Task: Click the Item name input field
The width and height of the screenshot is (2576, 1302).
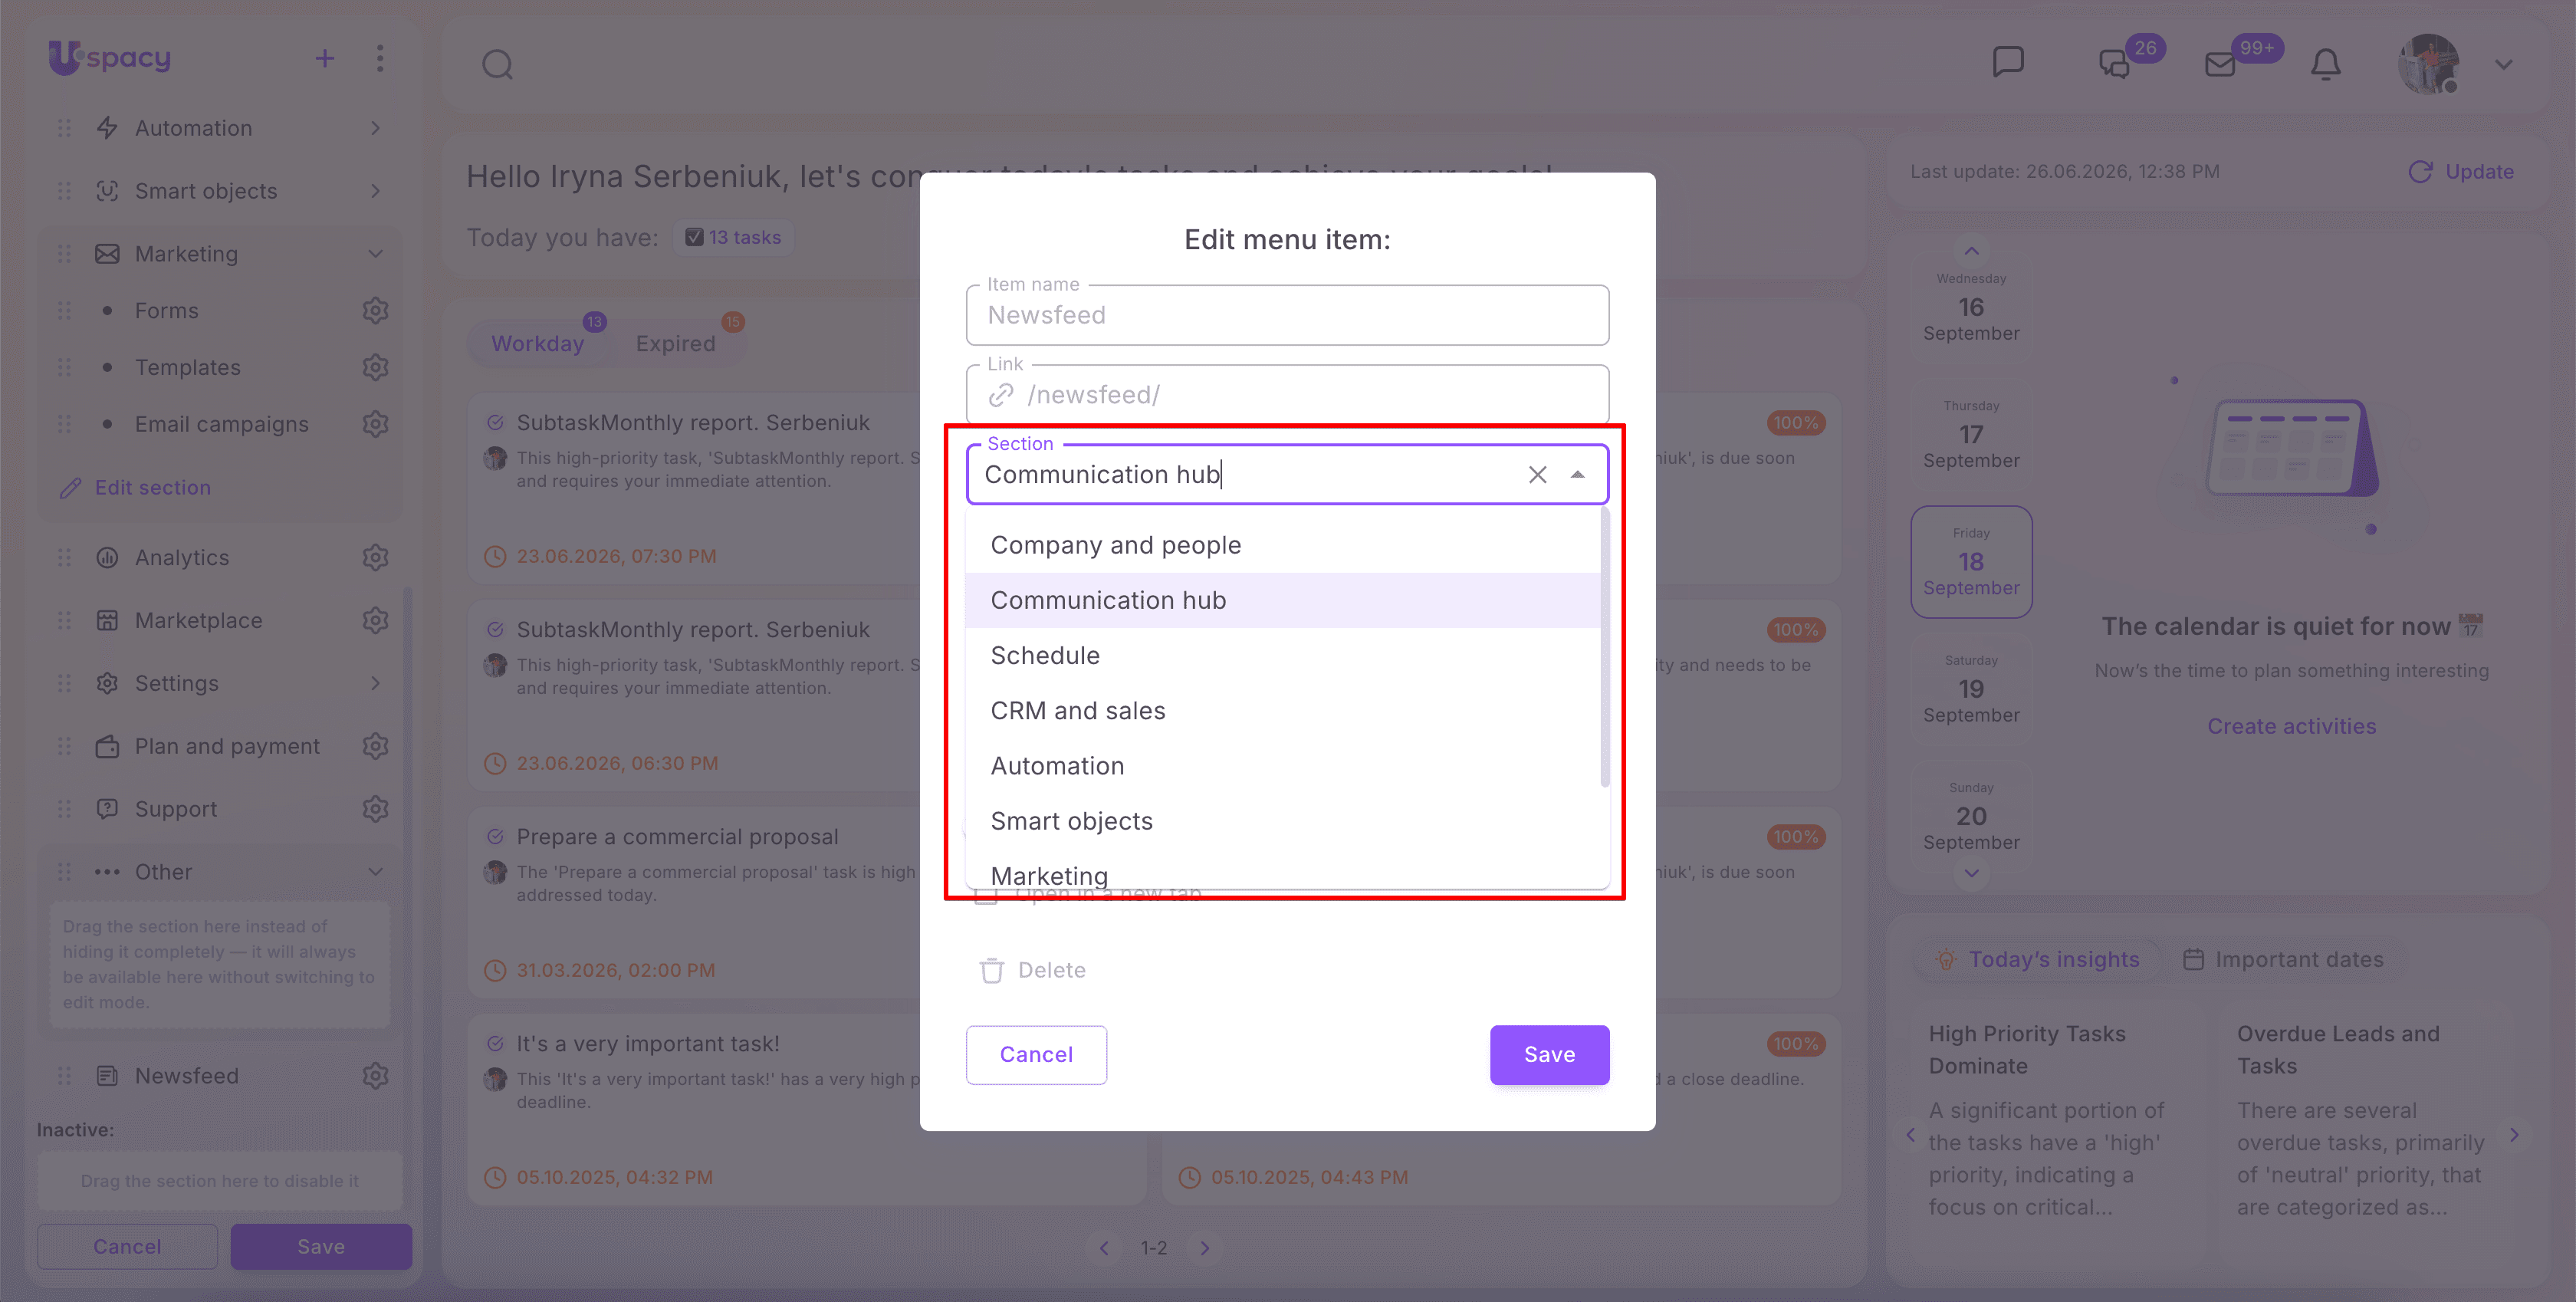Action: point(1287,315)
